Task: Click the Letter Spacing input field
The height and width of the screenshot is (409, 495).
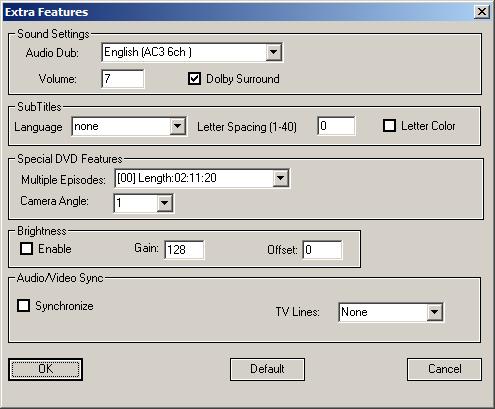Action: 336,126
